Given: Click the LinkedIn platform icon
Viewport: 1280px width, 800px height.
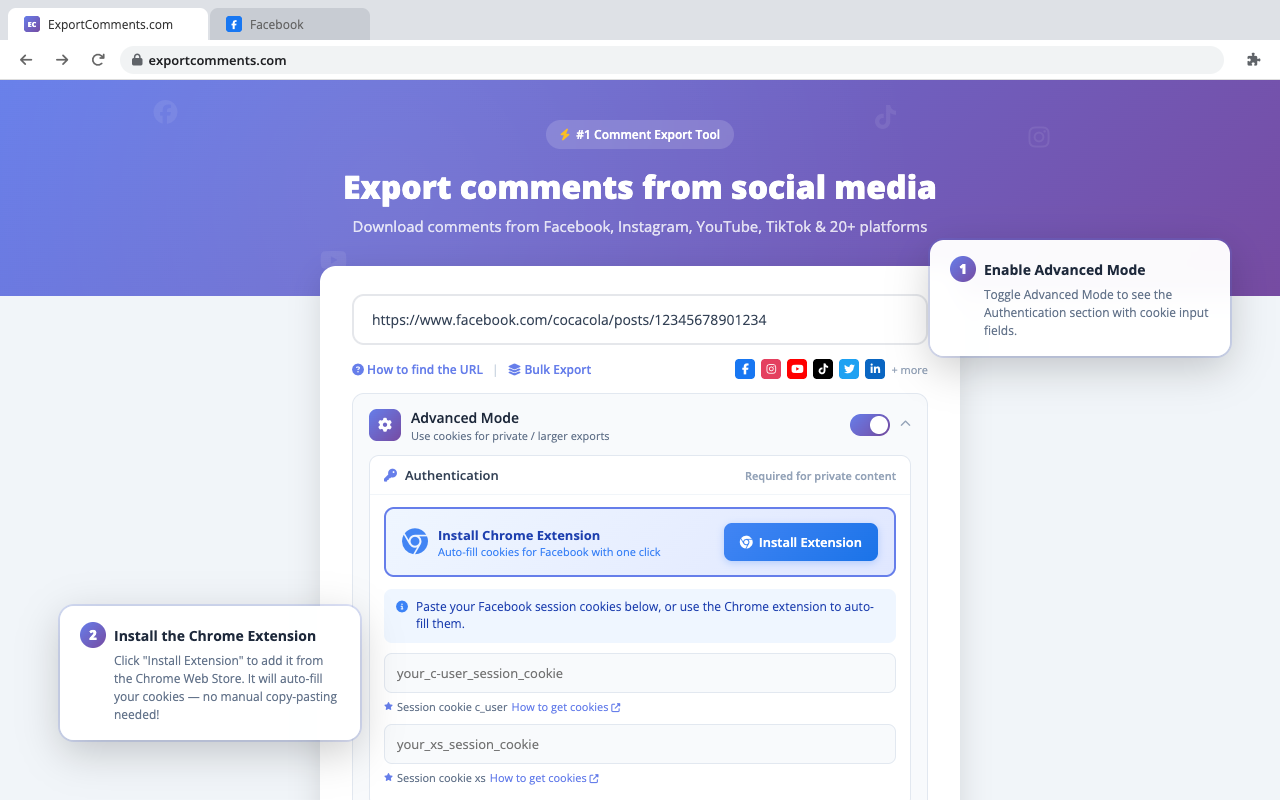Looking at the screenshot, I should point(875,369).
